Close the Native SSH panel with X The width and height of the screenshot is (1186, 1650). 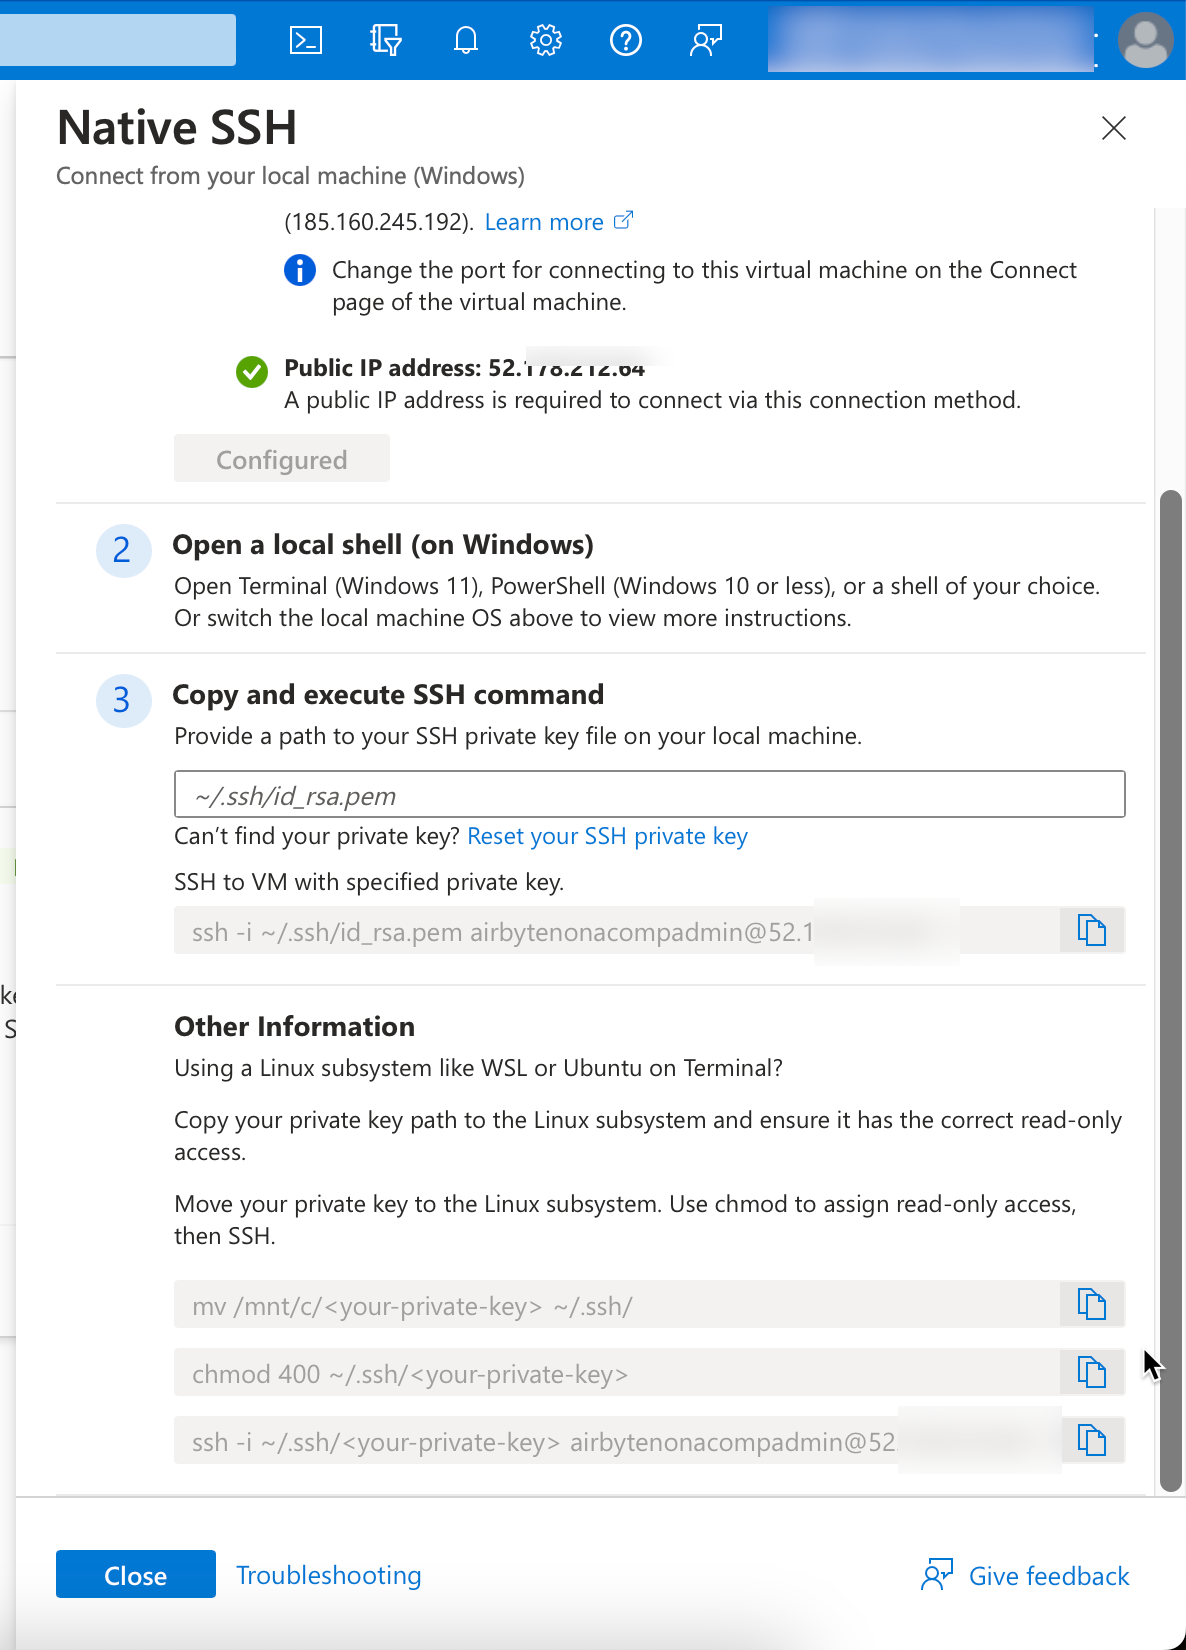[x=1113, y=128]
